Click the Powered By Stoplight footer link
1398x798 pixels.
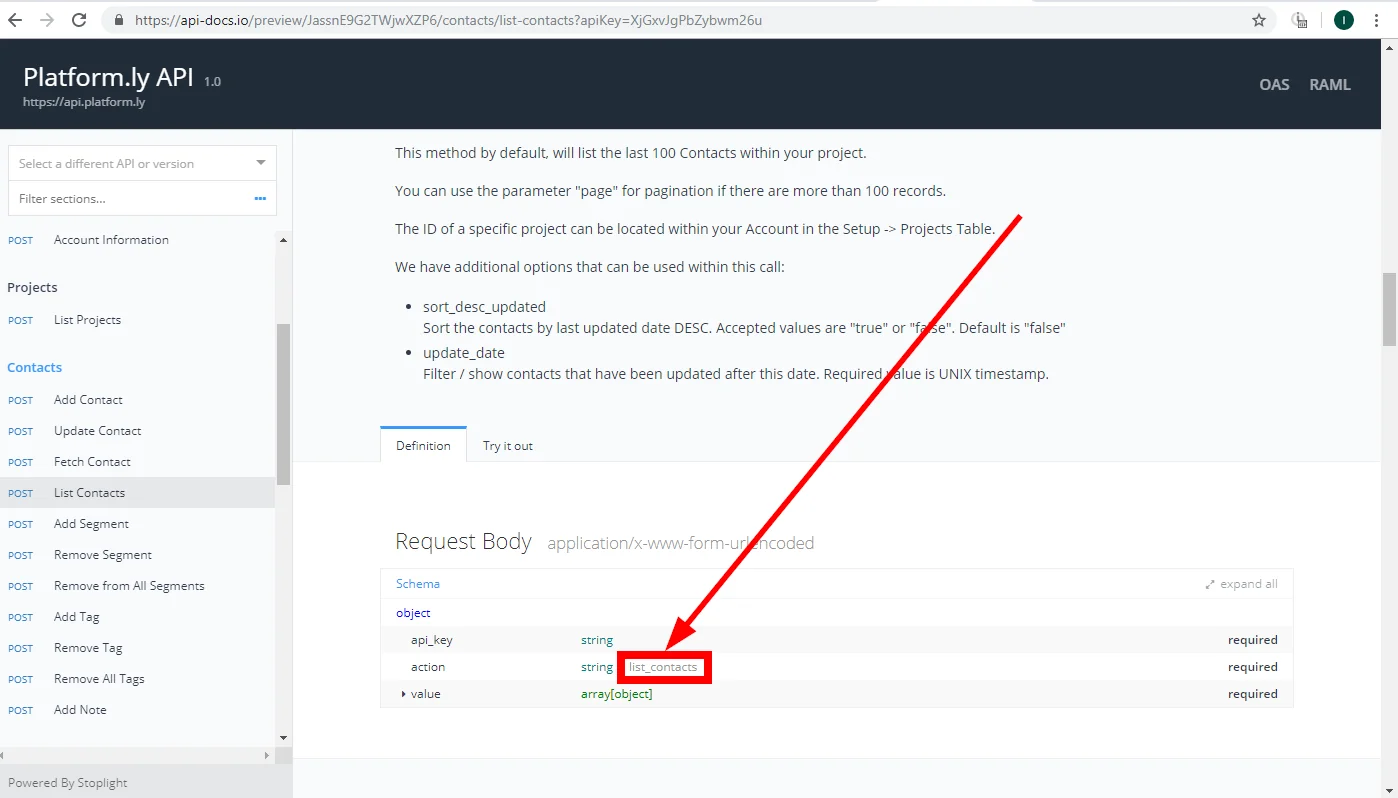(68, 783)
